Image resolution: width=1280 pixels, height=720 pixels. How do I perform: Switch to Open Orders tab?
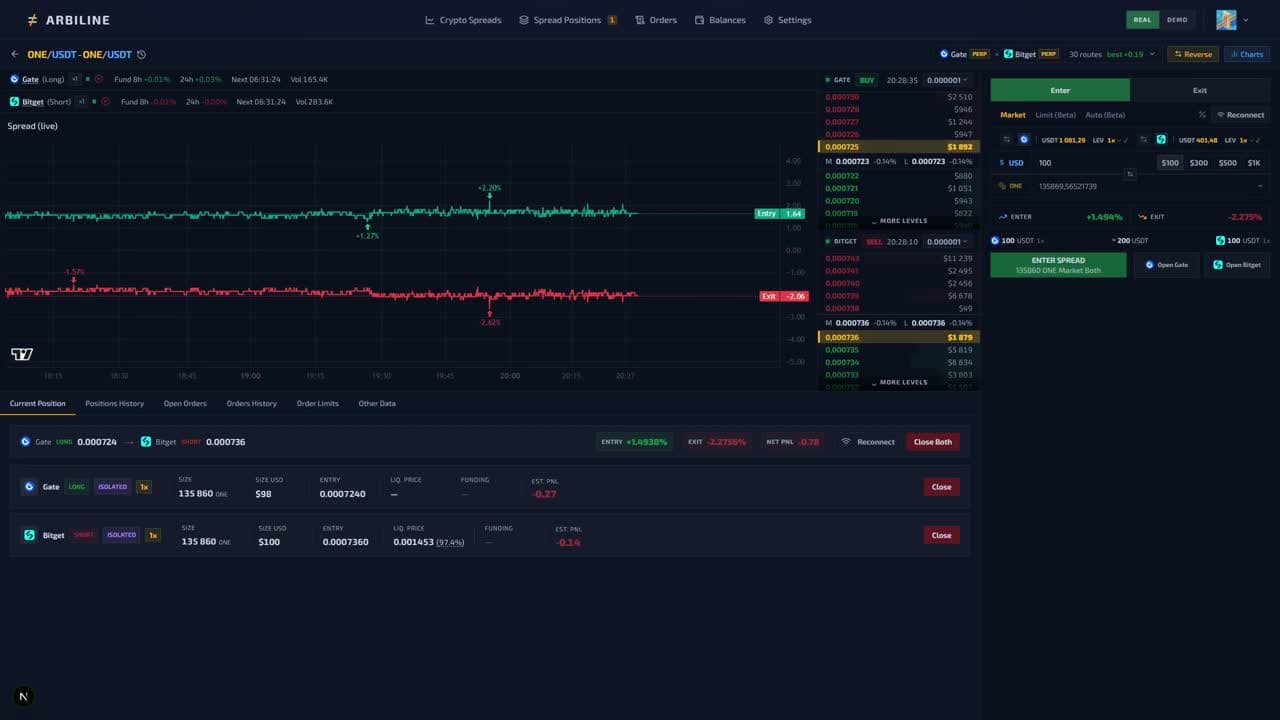pyautogui.click(x=185, y=403)
